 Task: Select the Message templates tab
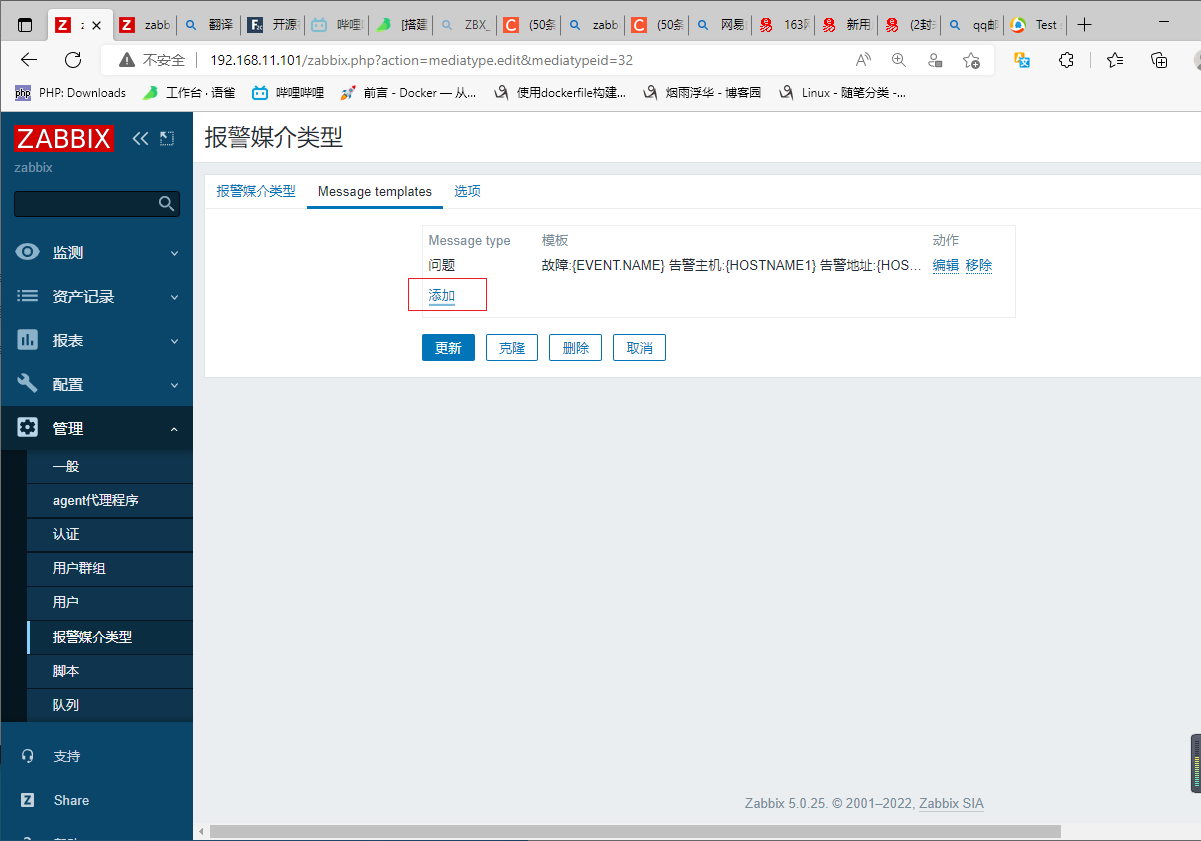(375, 191)
